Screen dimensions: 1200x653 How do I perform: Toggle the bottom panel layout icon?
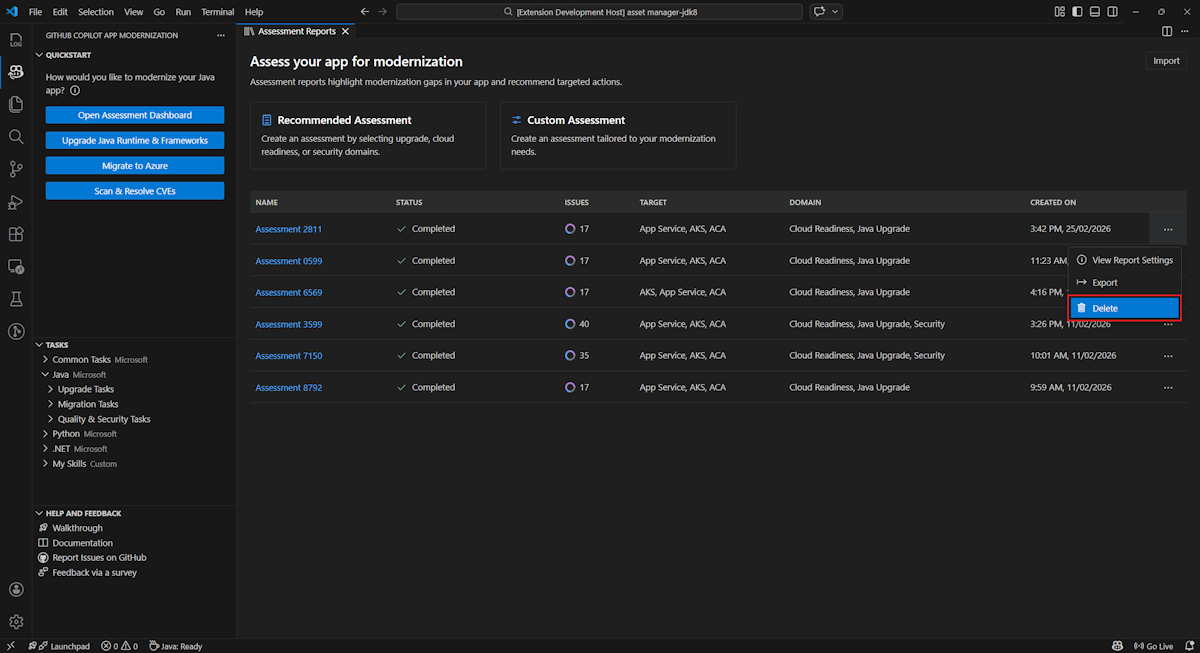(1096, 12)
